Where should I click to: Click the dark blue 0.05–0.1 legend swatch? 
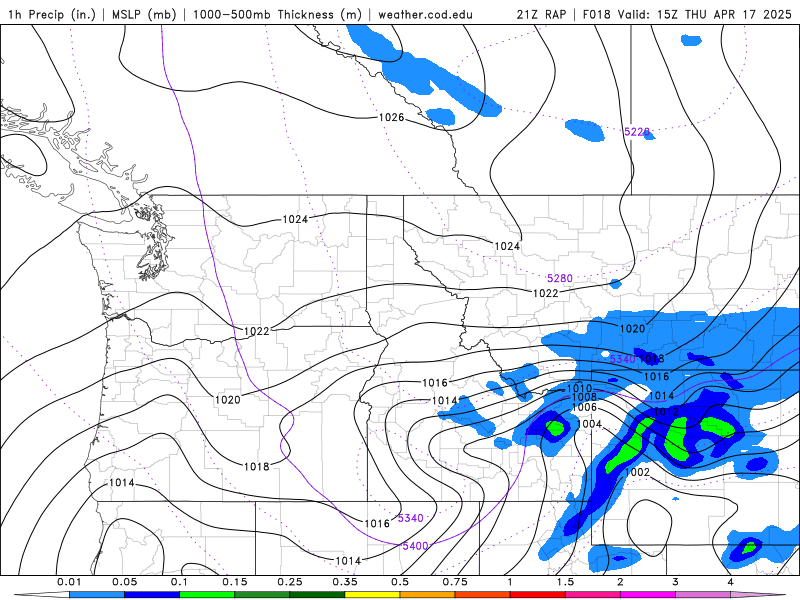pos(152,595)
